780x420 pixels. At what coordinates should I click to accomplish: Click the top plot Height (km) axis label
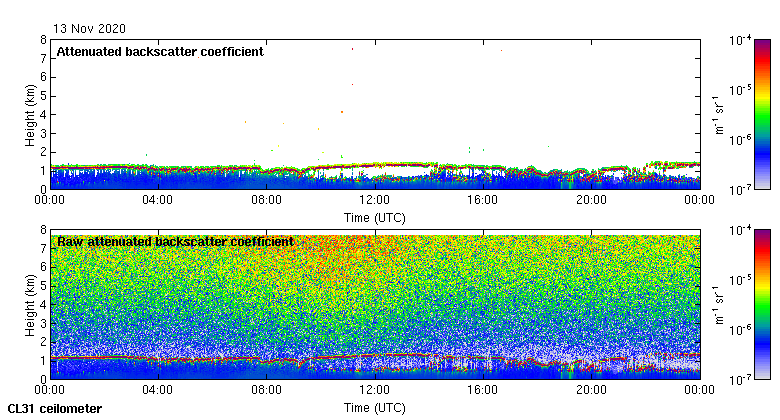30,115
